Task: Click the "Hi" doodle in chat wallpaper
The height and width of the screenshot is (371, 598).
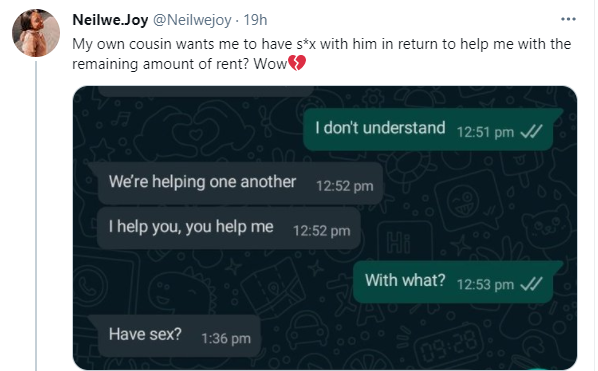Action: coord(399,243)
